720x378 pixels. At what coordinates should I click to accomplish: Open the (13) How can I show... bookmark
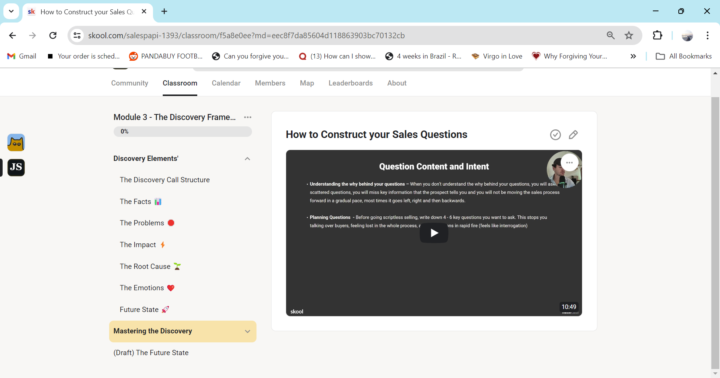[x=337, y=56]
